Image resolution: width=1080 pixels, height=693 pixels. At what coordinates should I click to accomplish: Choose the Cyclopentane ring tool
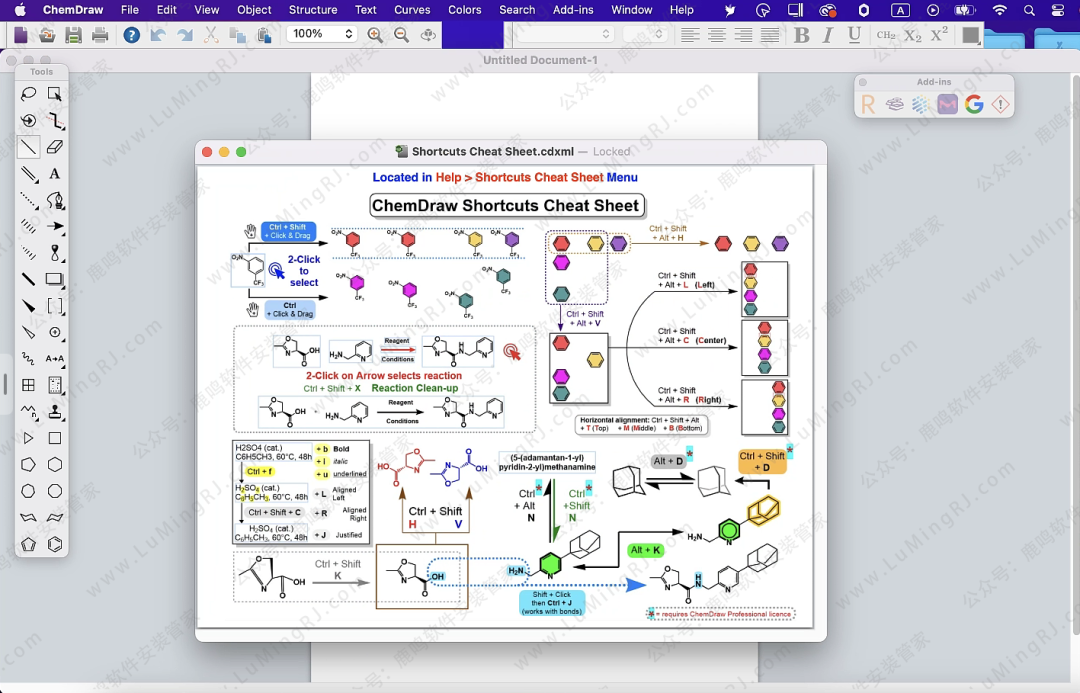coord(28,465)
